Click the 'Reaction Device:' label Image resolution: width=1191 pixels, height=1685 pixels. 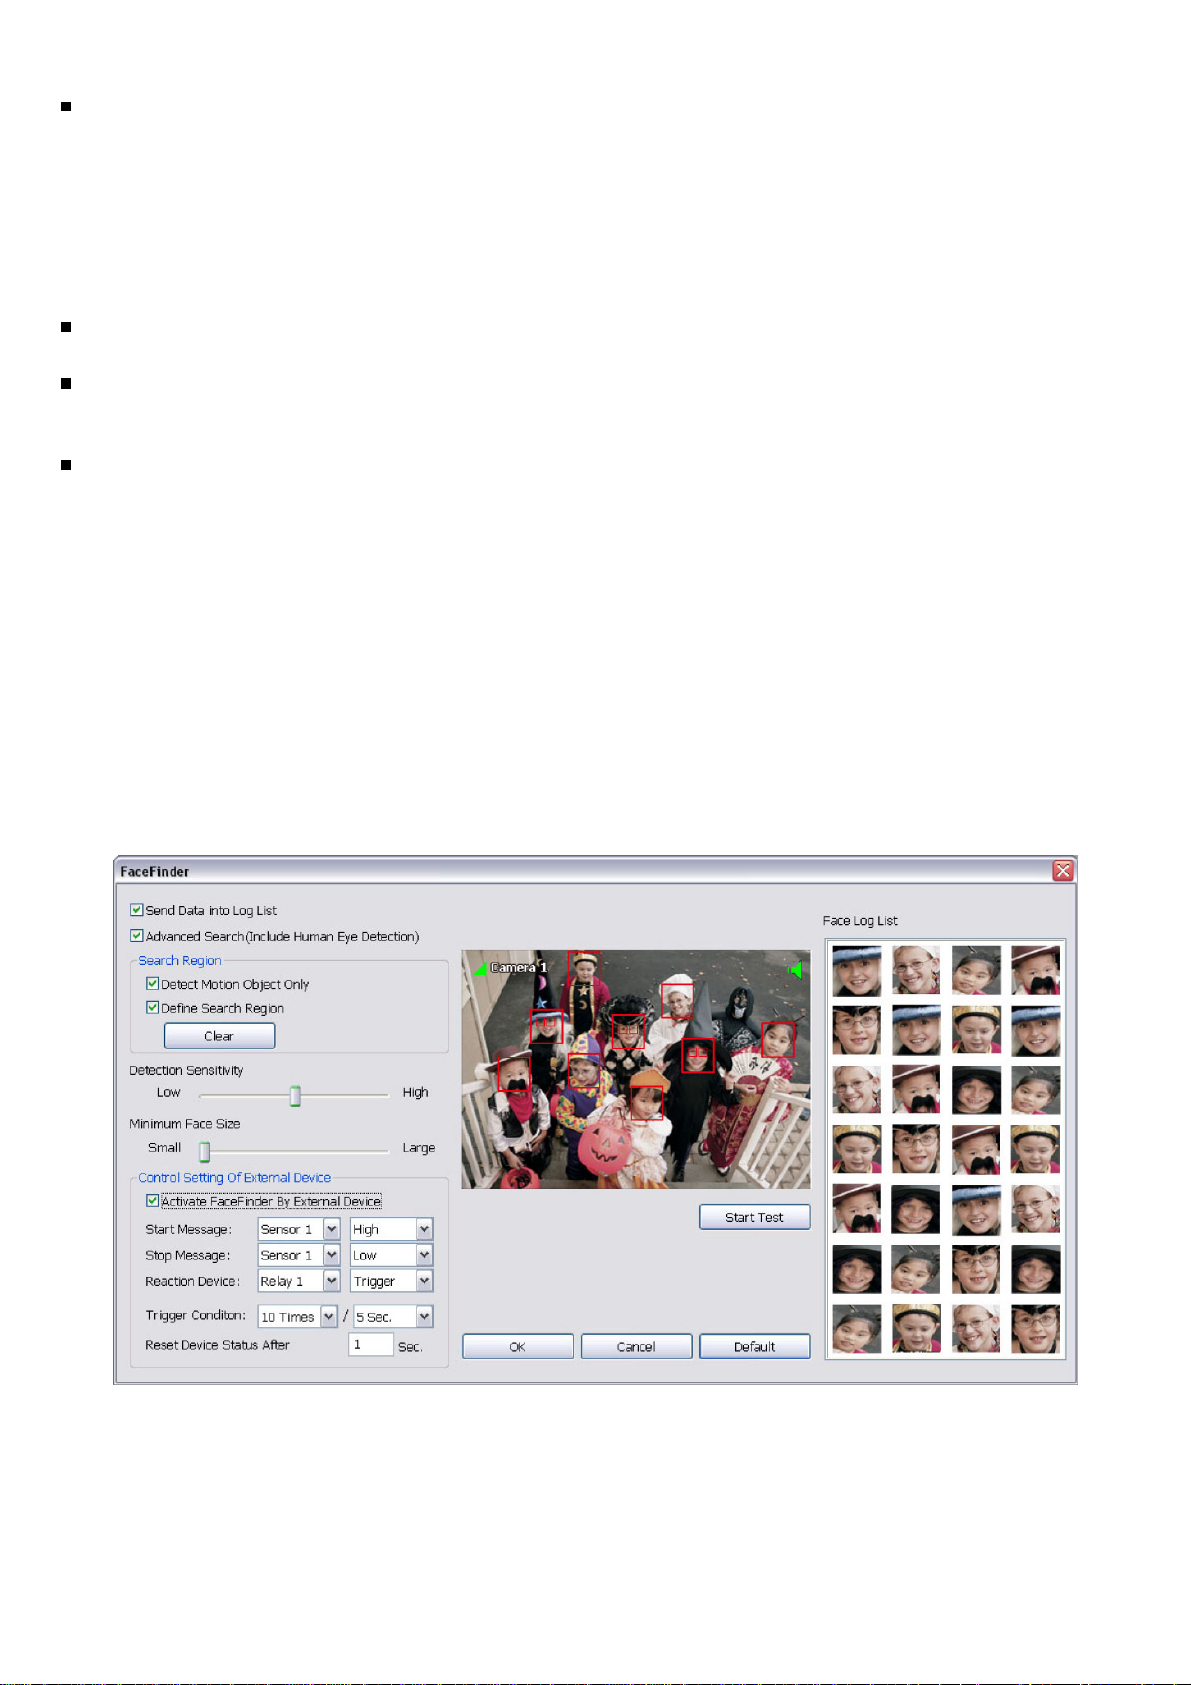pos(193,1282)
